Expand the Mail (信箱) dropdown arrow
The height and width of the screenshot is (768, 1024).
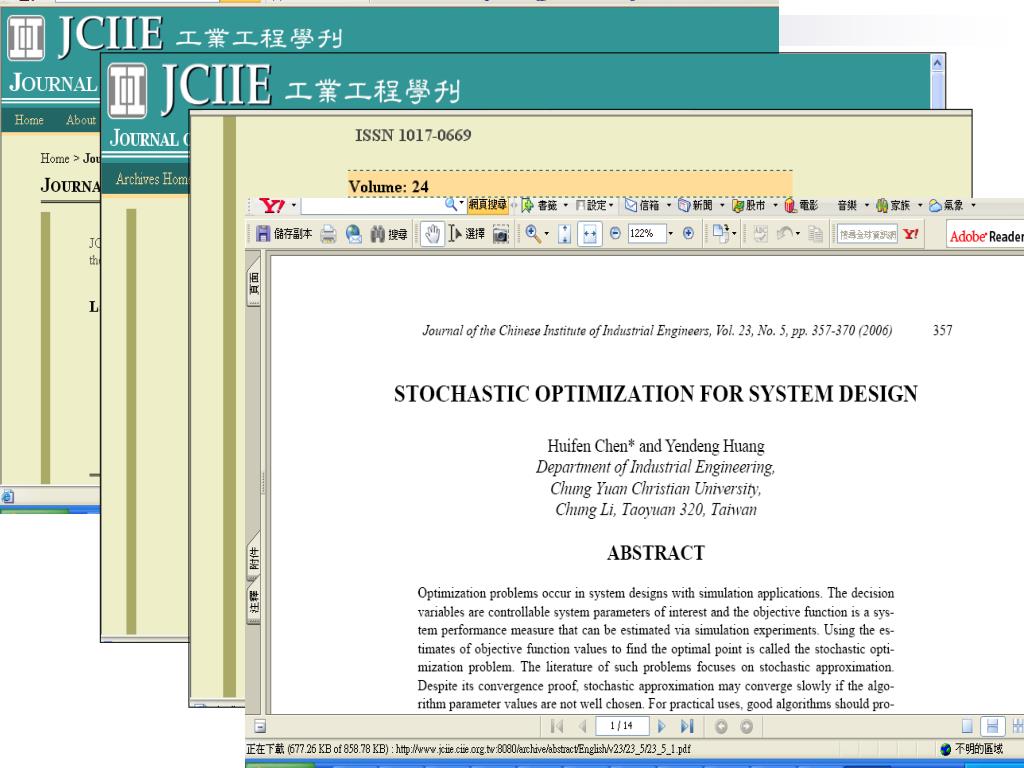(x=669, y=206)
